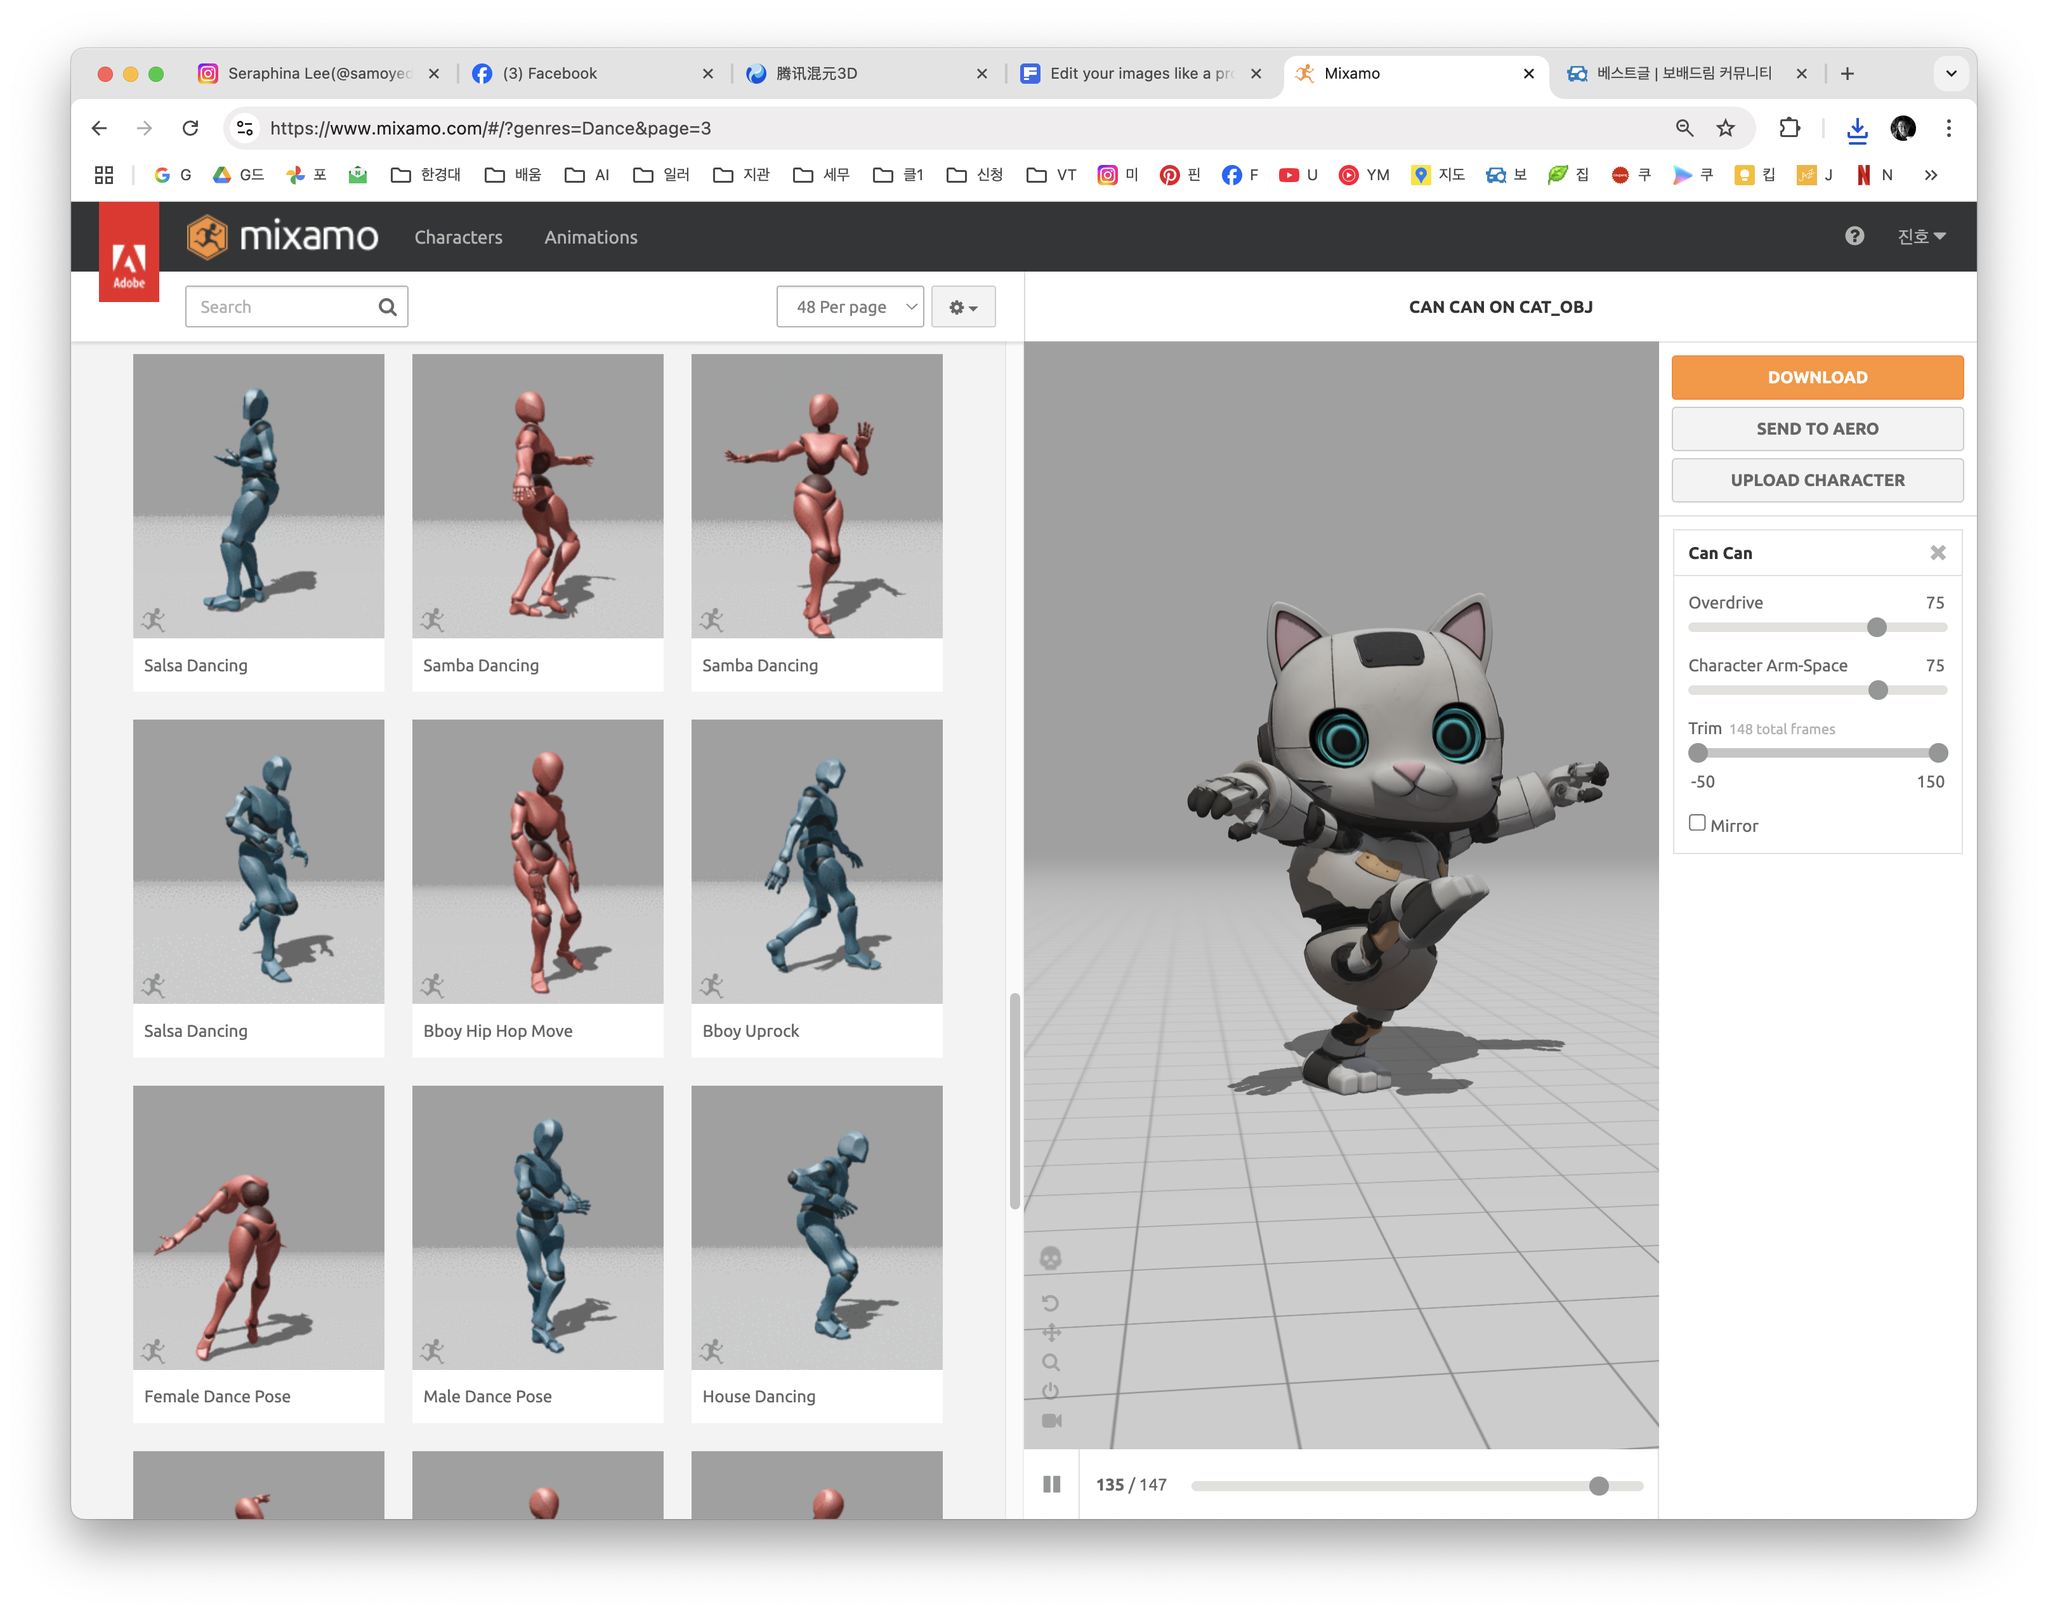The height and width of the screenshot is (1613, 2048).
Task: Click the Mixamo logo
Action: 282,237
